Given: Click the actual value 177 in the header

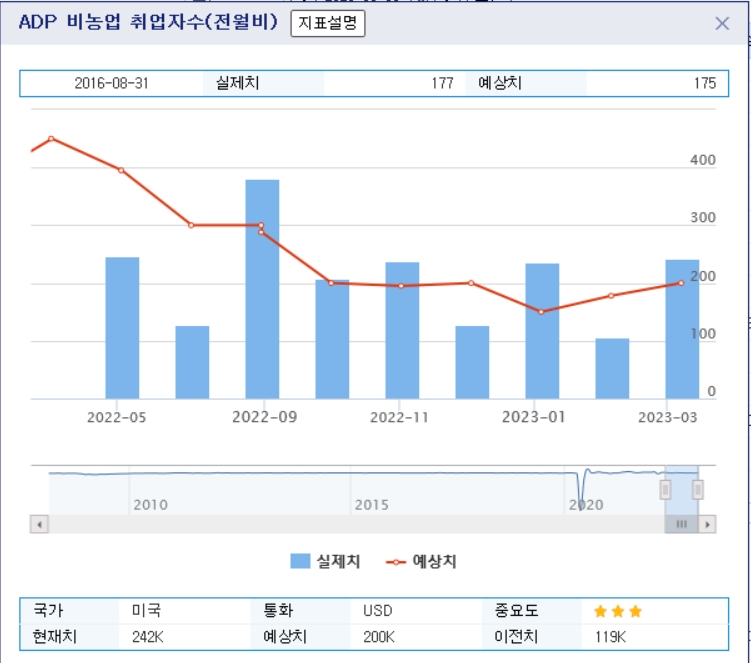Looking at the screenshot, I should coord(442,83).
